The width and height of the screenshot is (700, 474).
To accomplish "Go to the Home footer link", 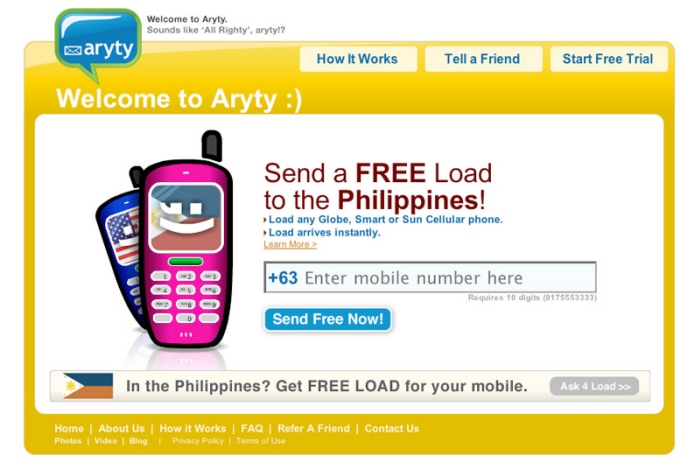I will tap(69, 428).
